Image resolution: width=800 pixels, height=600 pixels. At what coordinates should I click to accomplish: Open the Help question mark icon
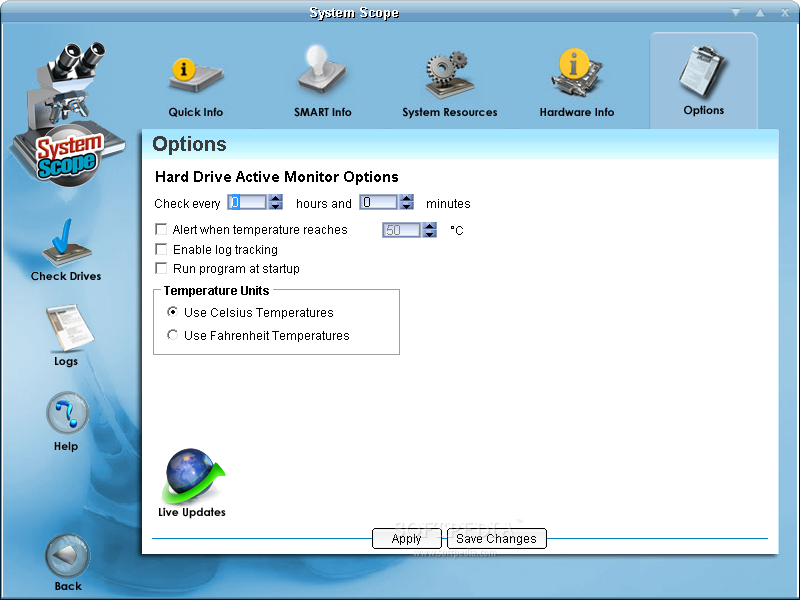[x=67, y=414]
